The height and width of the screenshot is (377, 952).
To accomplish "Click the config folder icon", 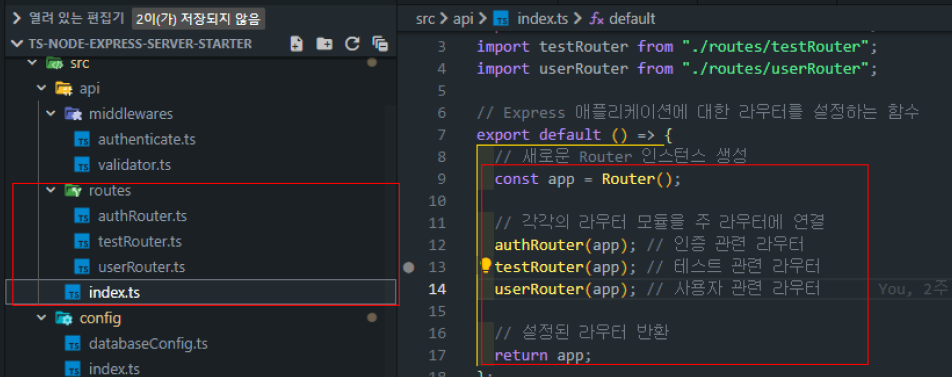I will 63,318.
